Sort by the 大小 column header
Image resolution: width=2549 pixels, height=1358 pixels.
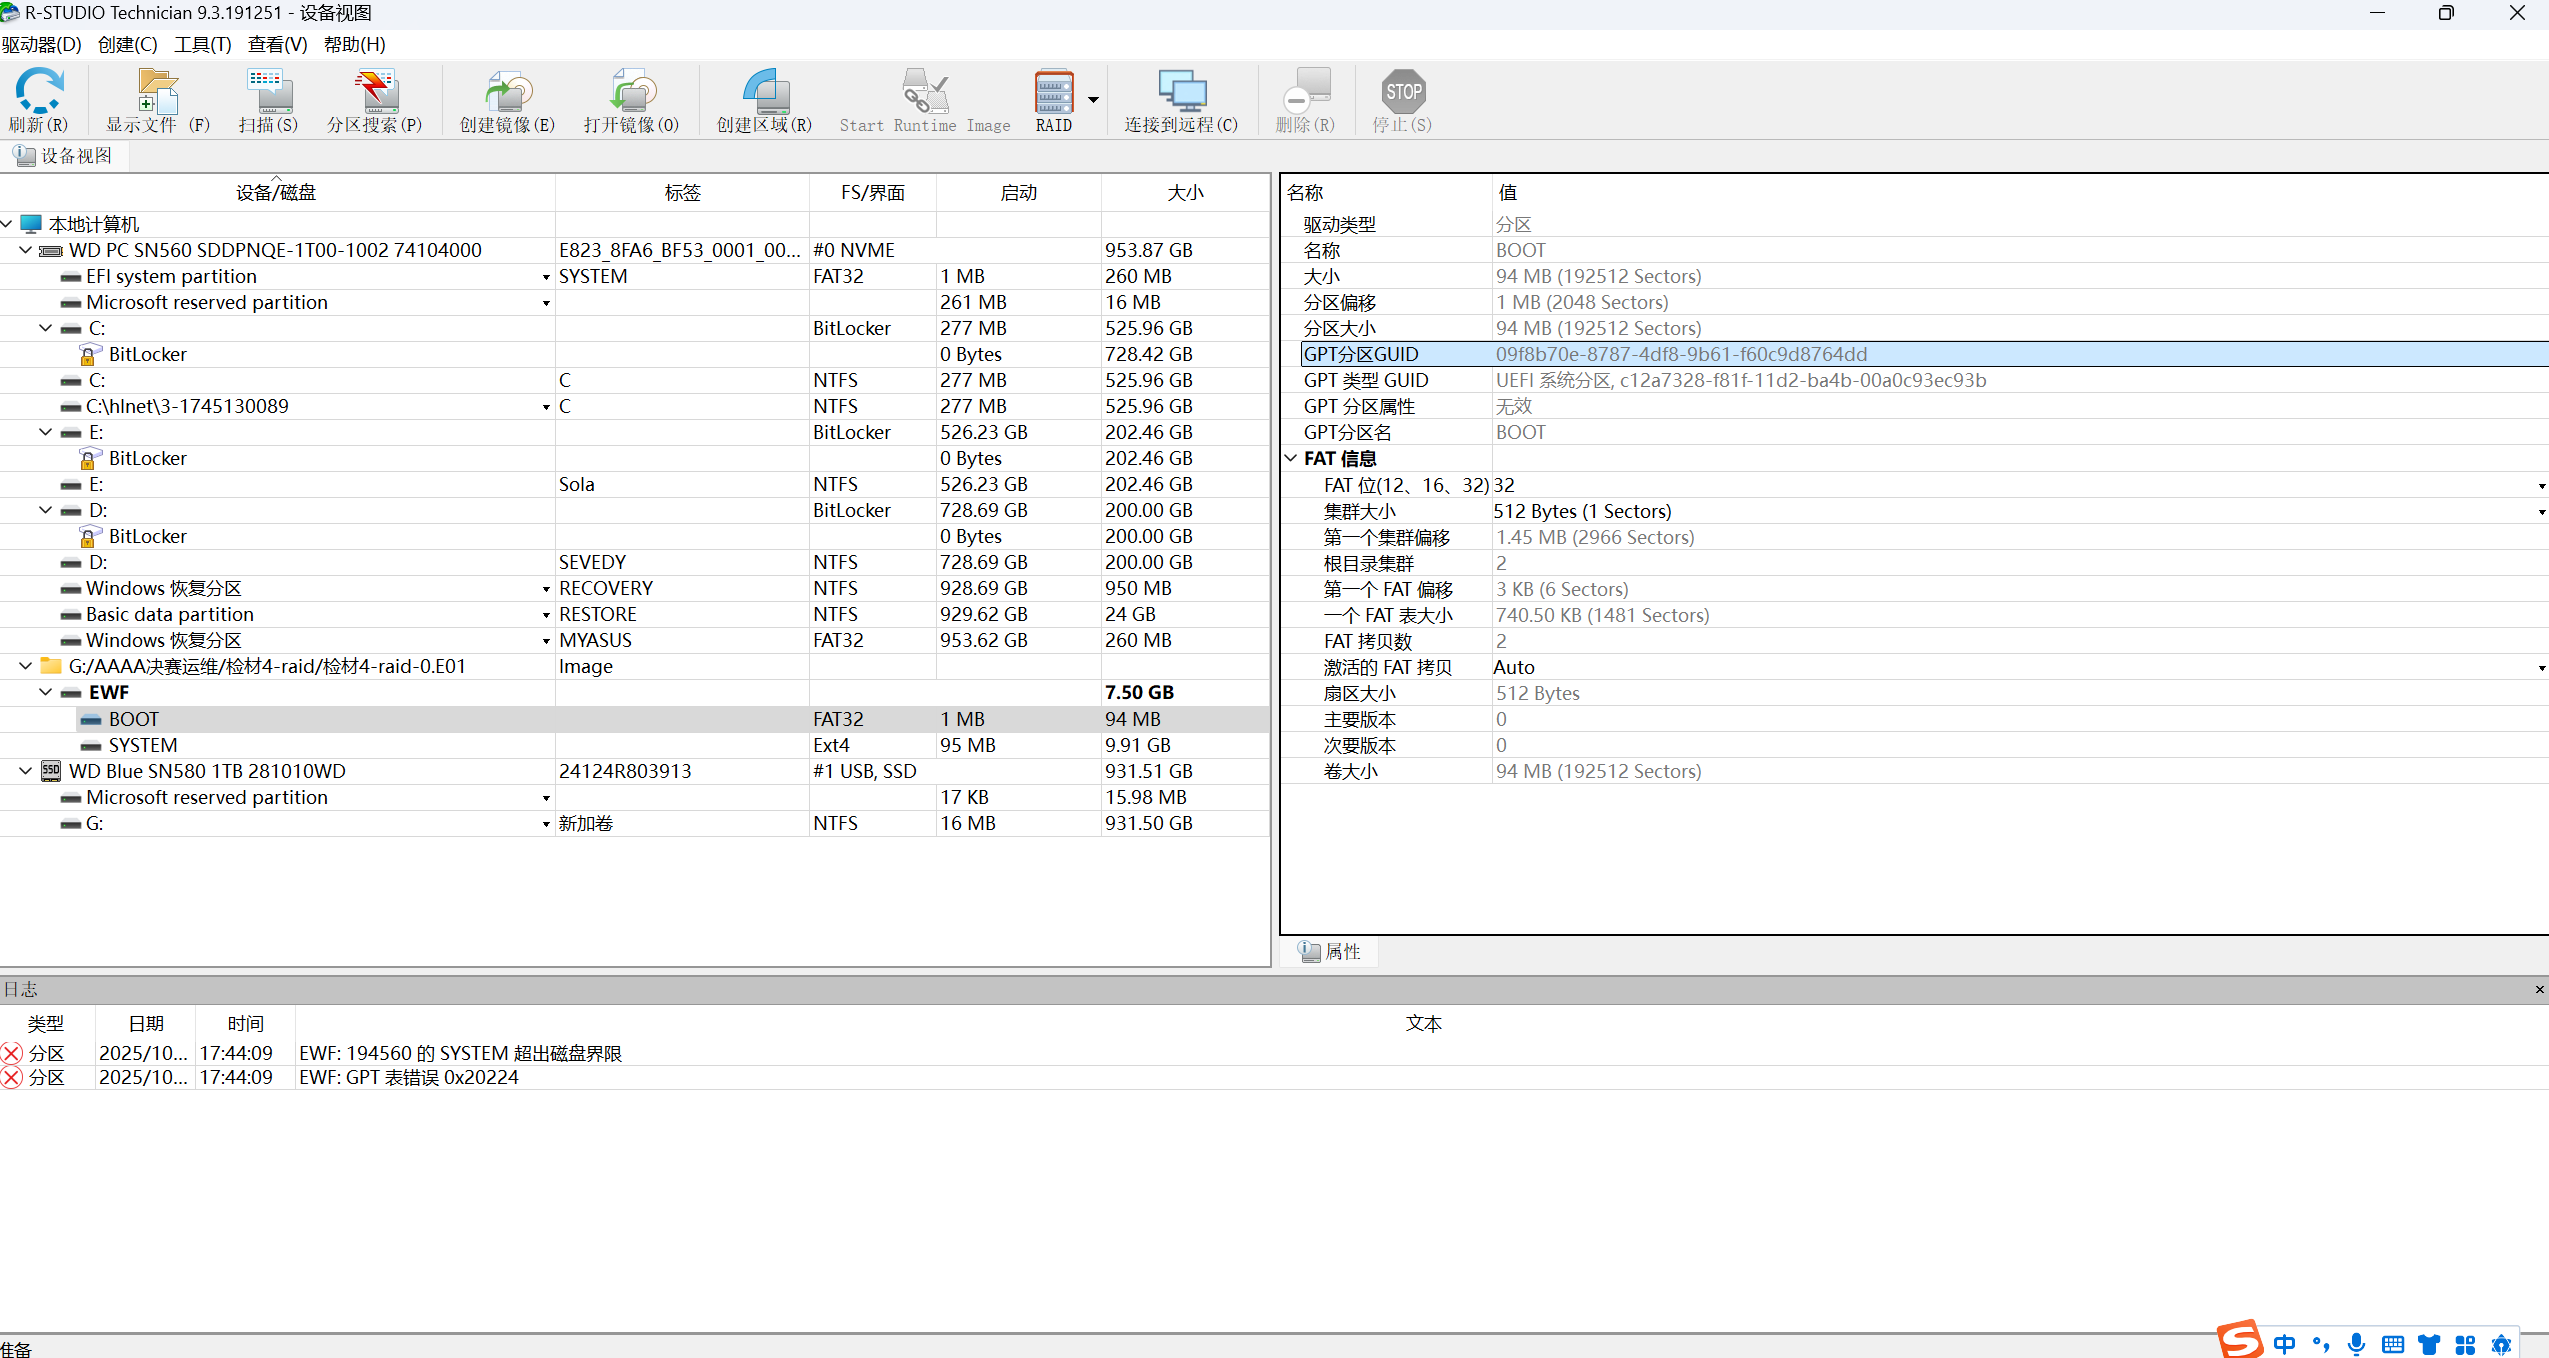pos(1185,192)
